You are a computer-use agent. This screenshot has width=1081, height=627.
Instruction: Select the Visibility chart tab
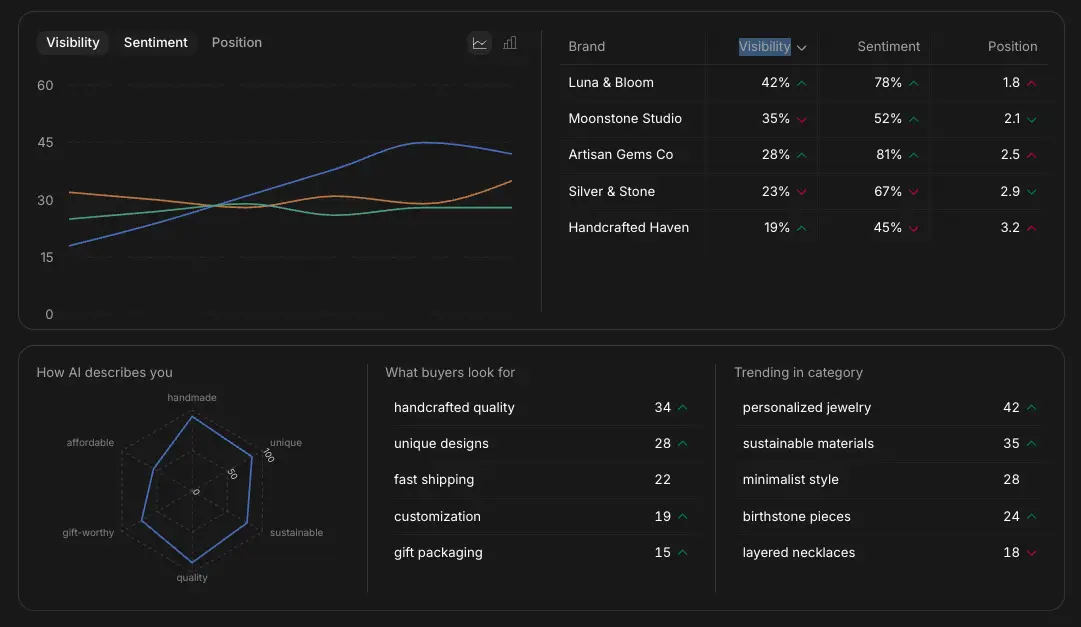[73, 43]
